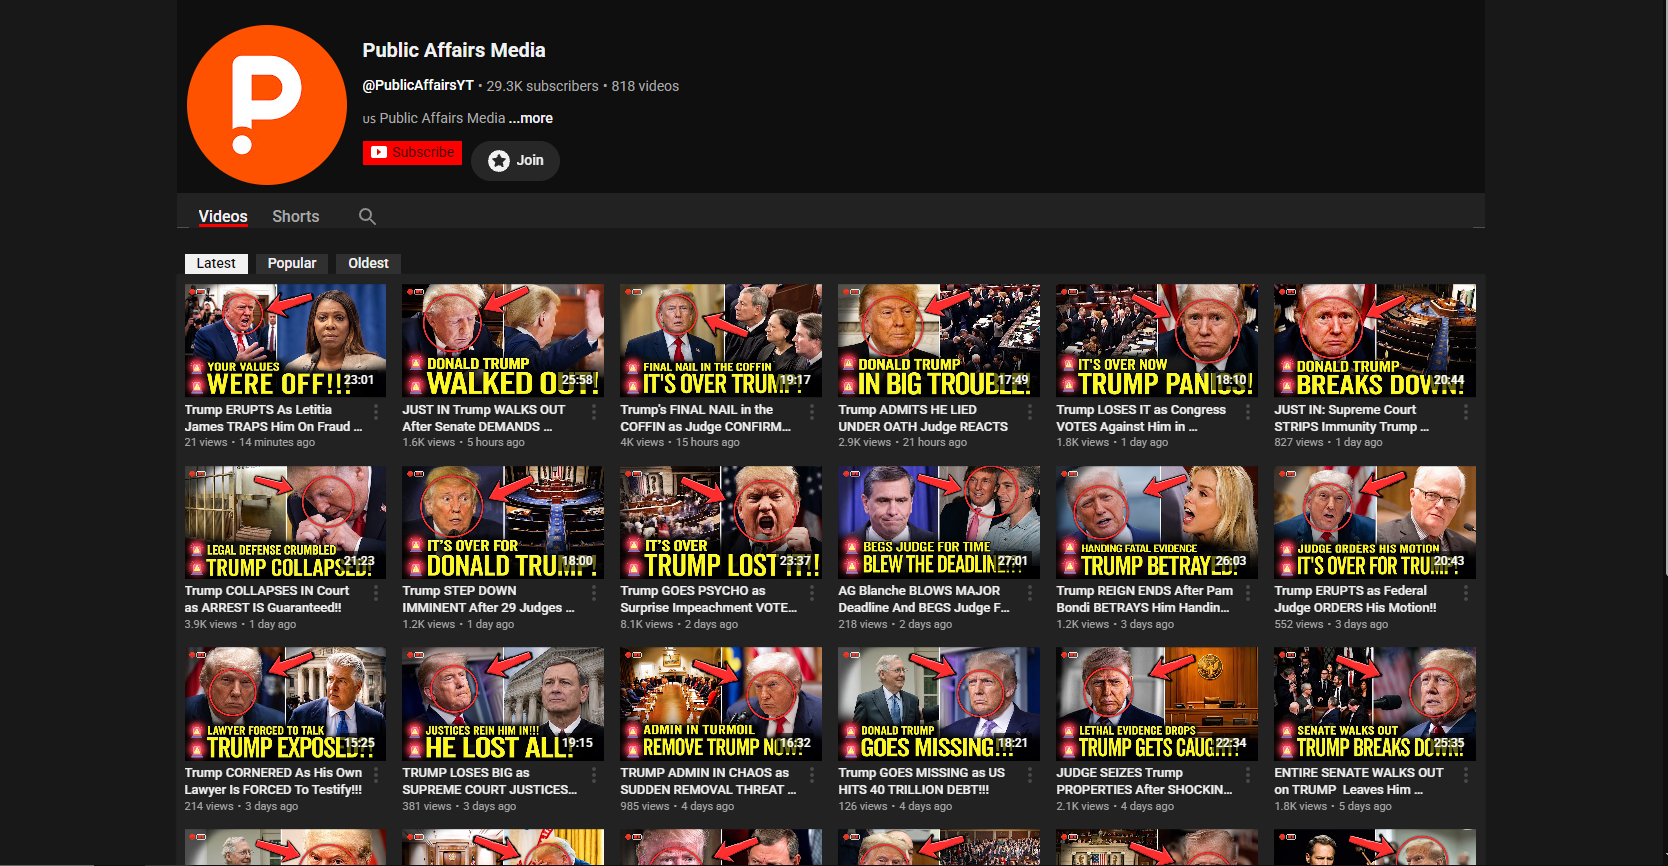Open options menu for 'Trump ERUPTS as Federal Judge' video

[x=1466, y=593]
